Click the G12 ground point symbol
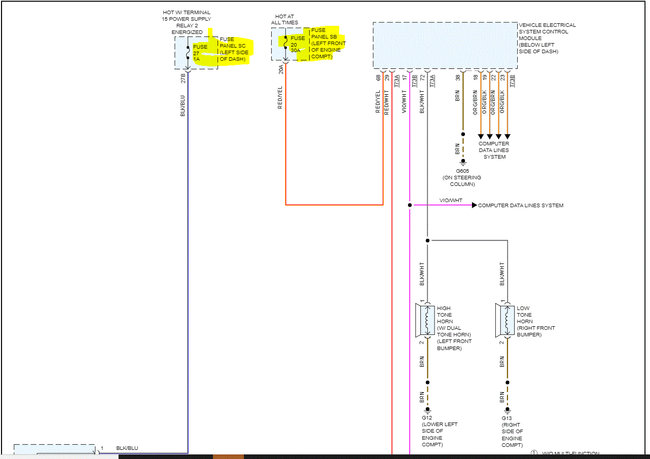 coord(427,409)
